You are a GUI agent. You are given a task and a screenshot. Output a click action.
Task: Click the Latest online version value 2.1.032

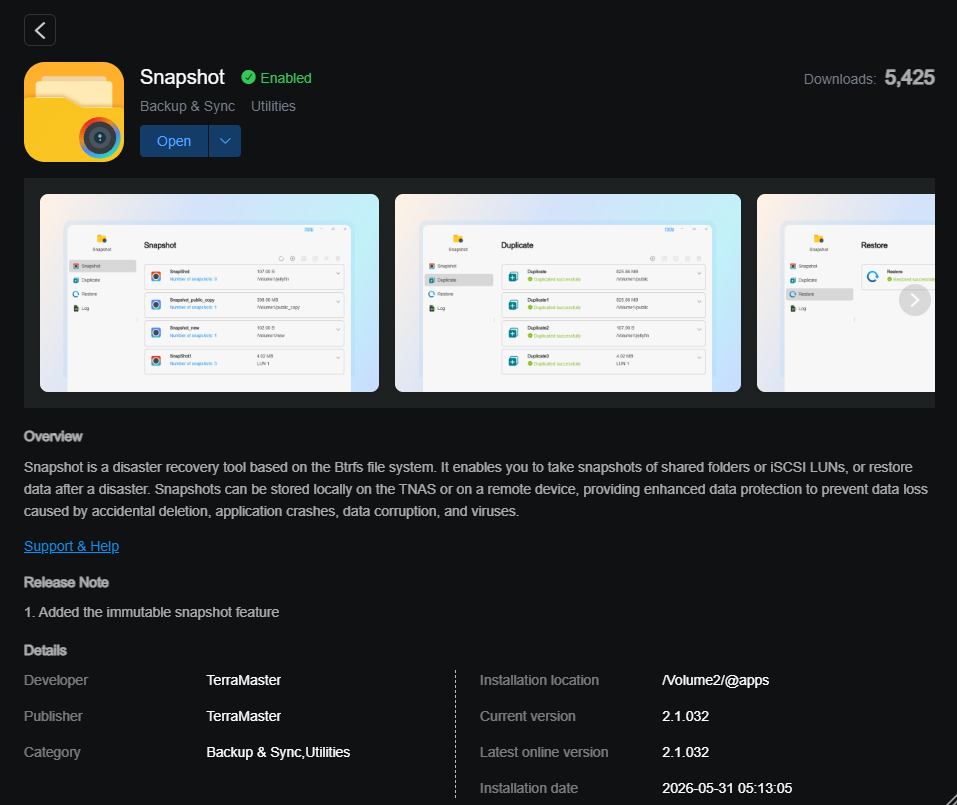(685, 752)
